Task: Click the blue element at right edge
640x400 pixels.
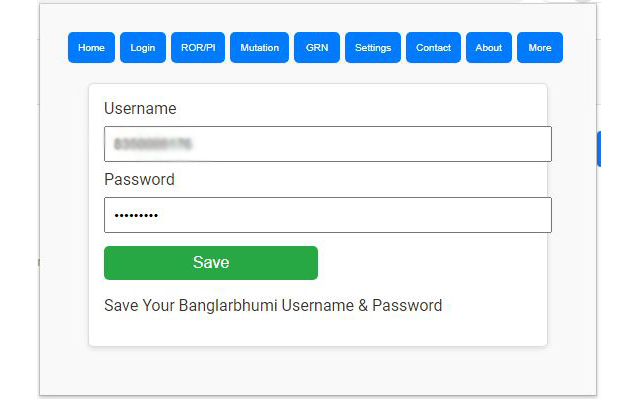Action: pos(598,148)
